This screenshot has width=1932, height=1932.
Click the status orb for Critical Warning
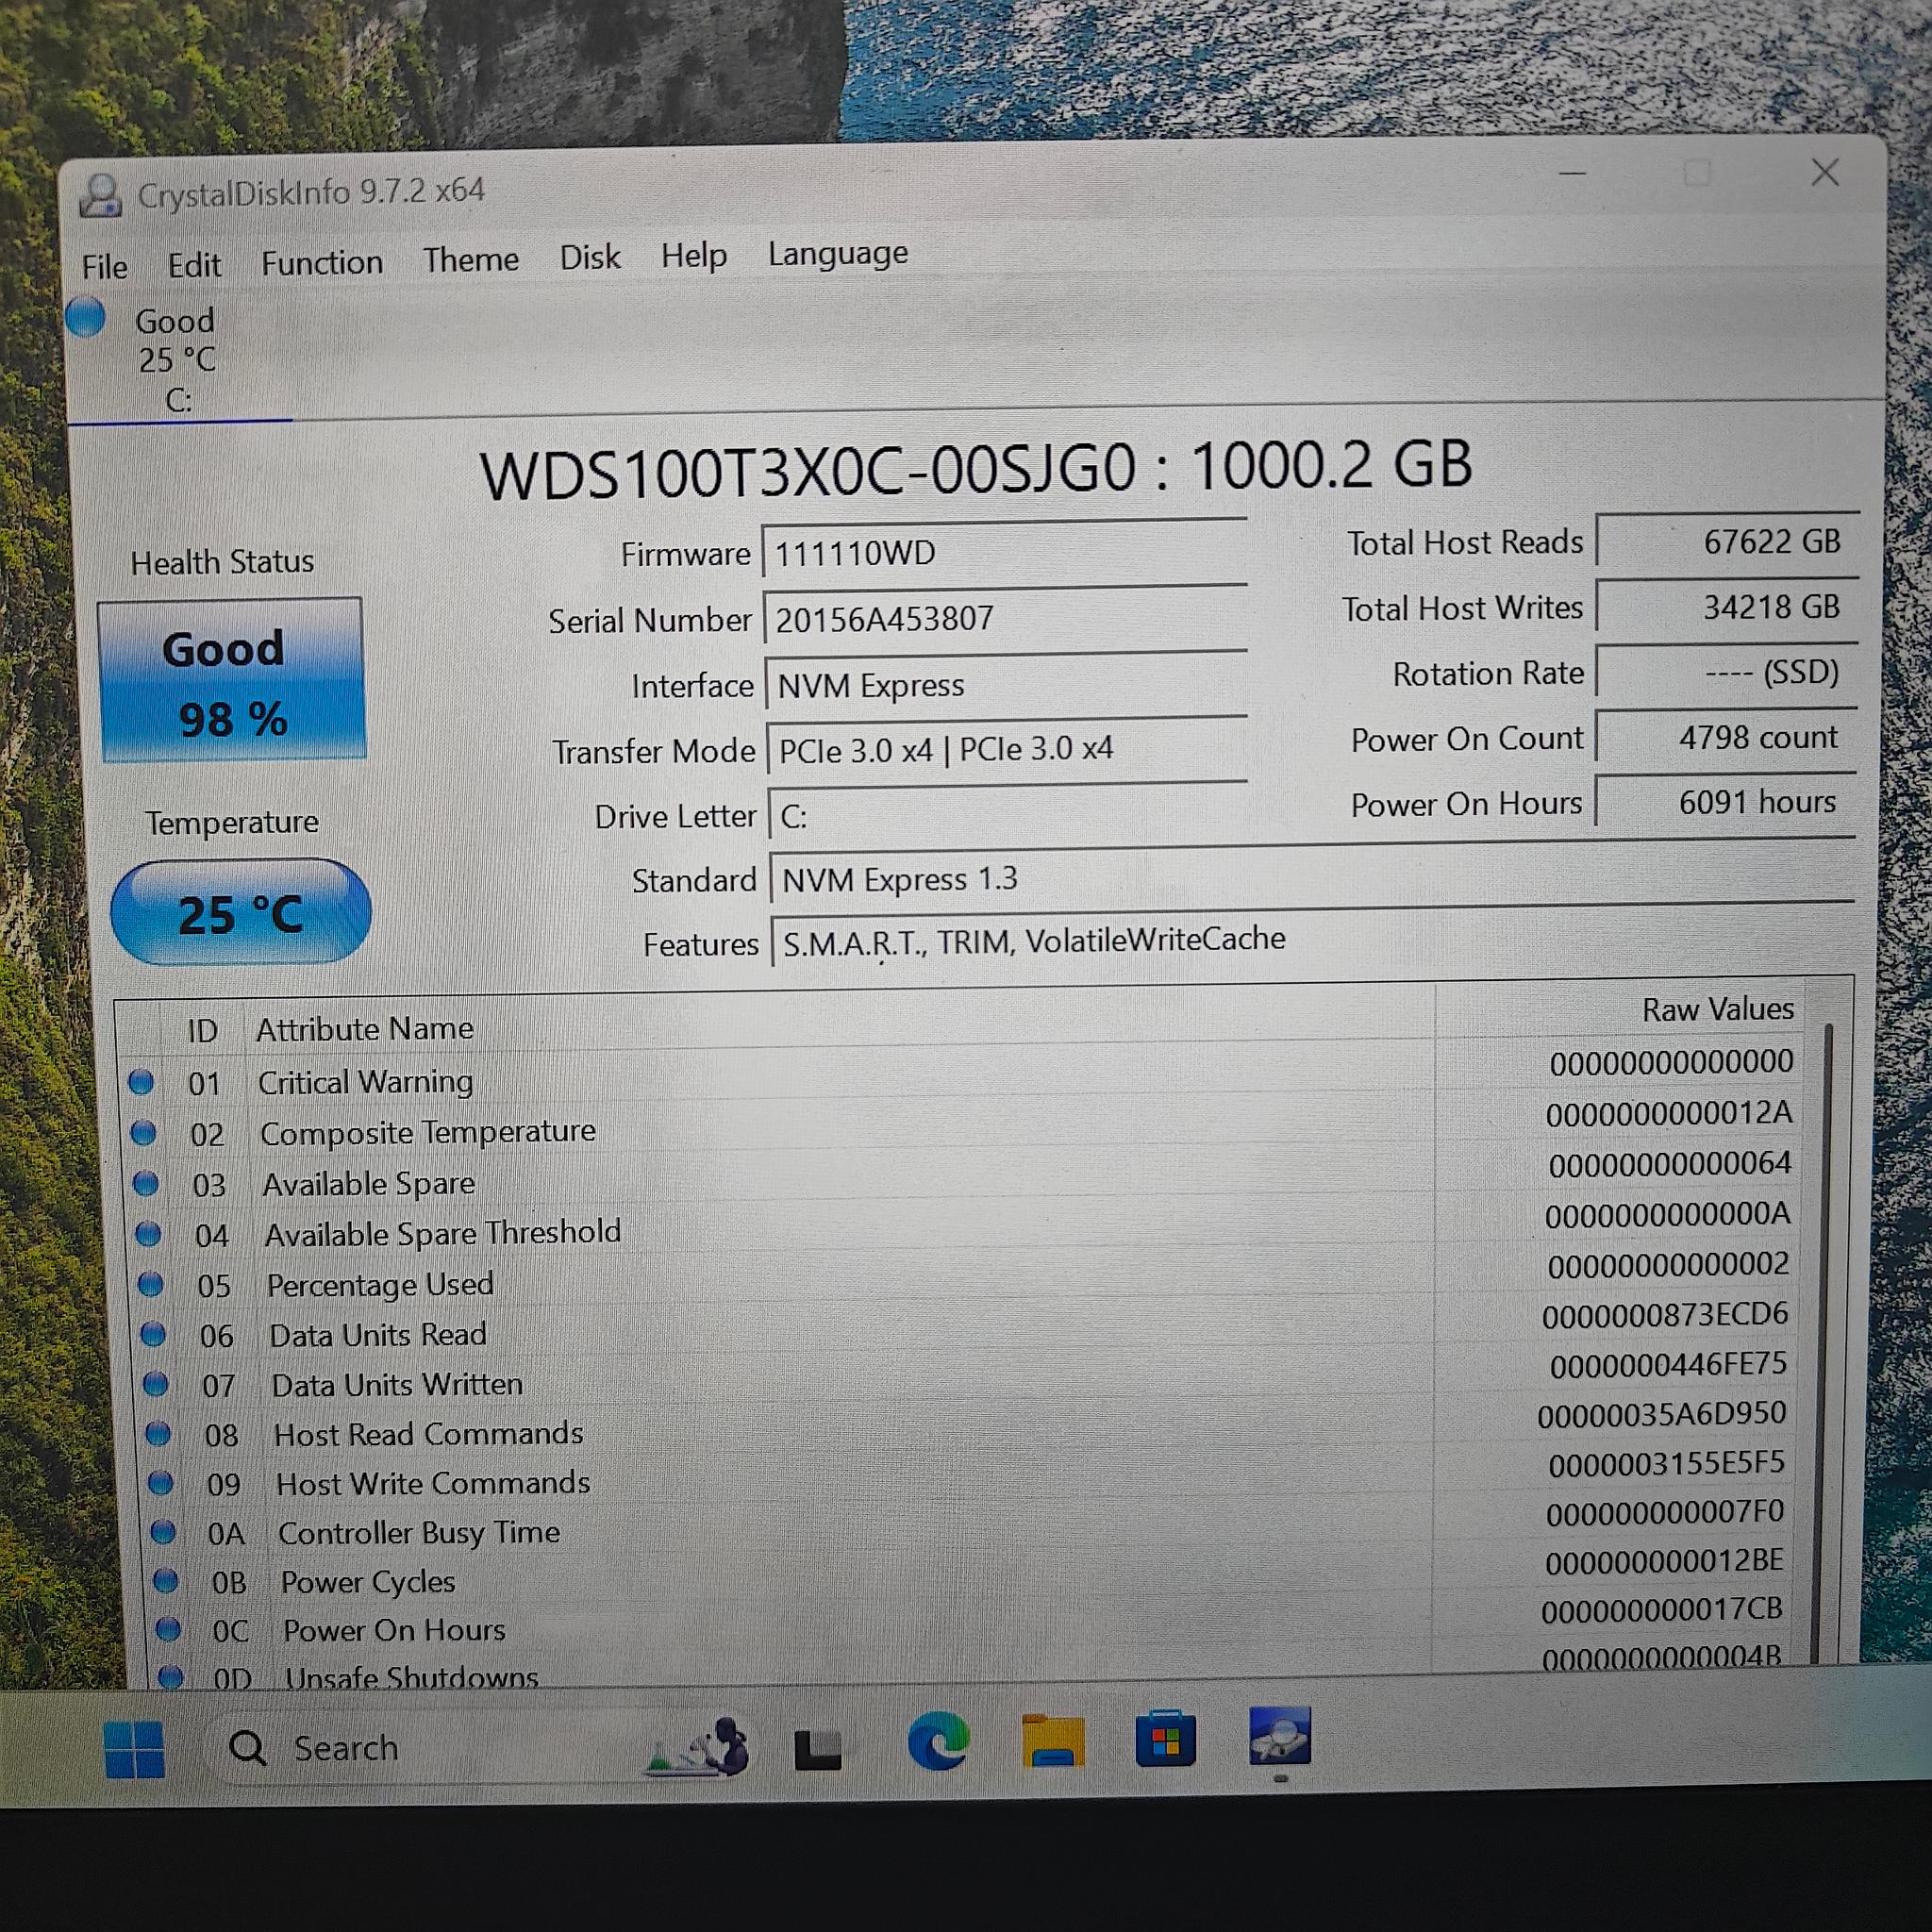(x=141, y=1082)
